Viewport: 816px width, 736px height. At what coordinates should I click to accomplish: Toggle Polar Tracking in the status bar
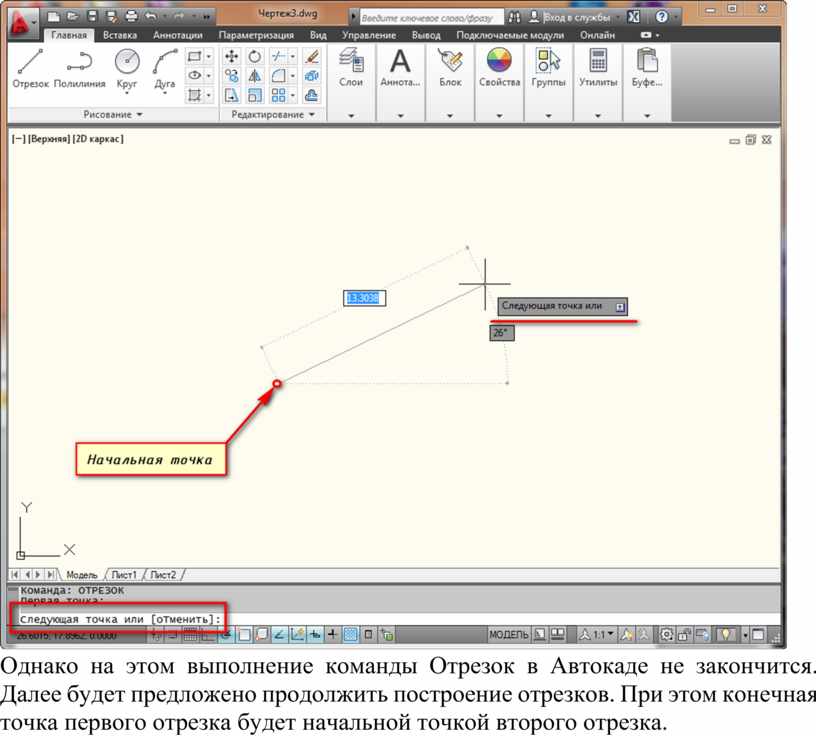[x=226, y=635]
